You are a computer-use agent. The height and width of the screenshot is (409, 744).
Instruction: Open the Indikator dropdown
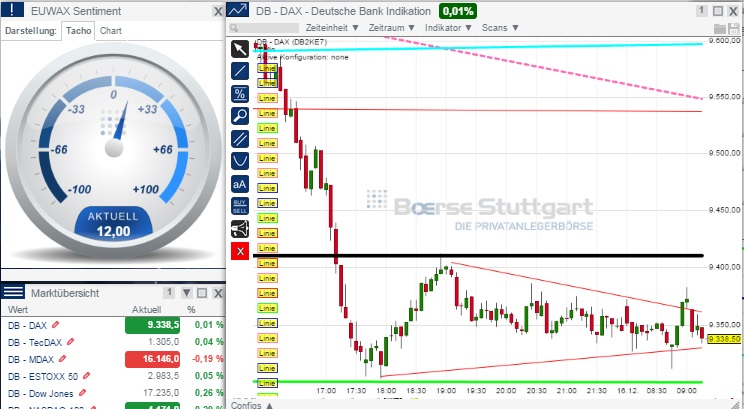pos(448,28)
